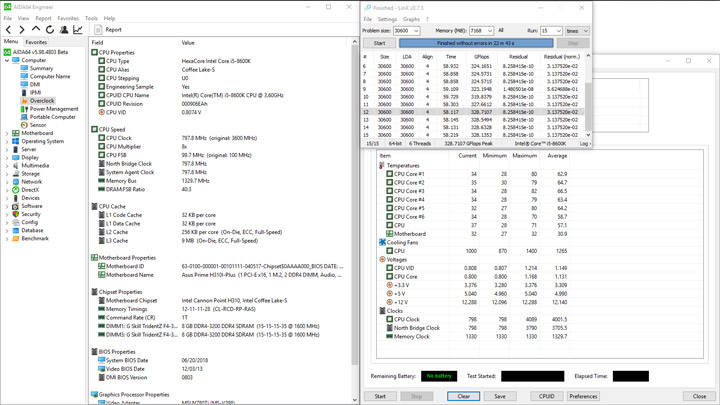The height and width of the screenshot is (405, 720).
Task: Click the Clear button in stability test
Action: click(463, 396)
